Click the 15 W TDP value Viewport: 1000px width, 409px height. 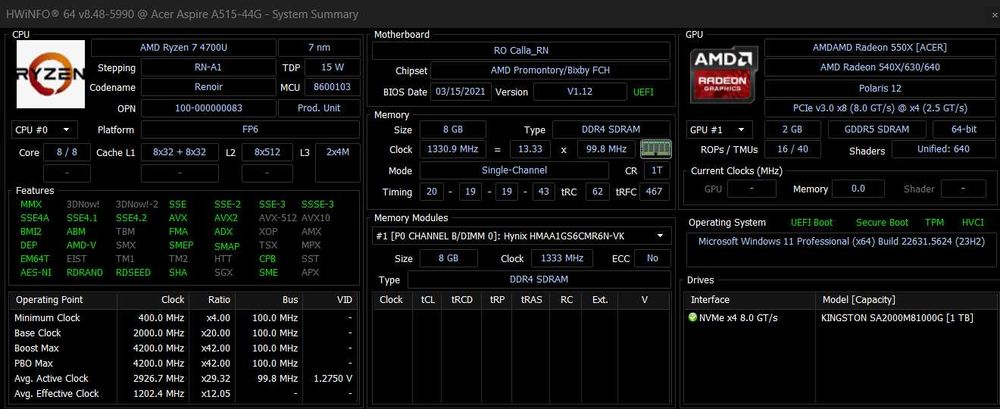coord(332,68)
